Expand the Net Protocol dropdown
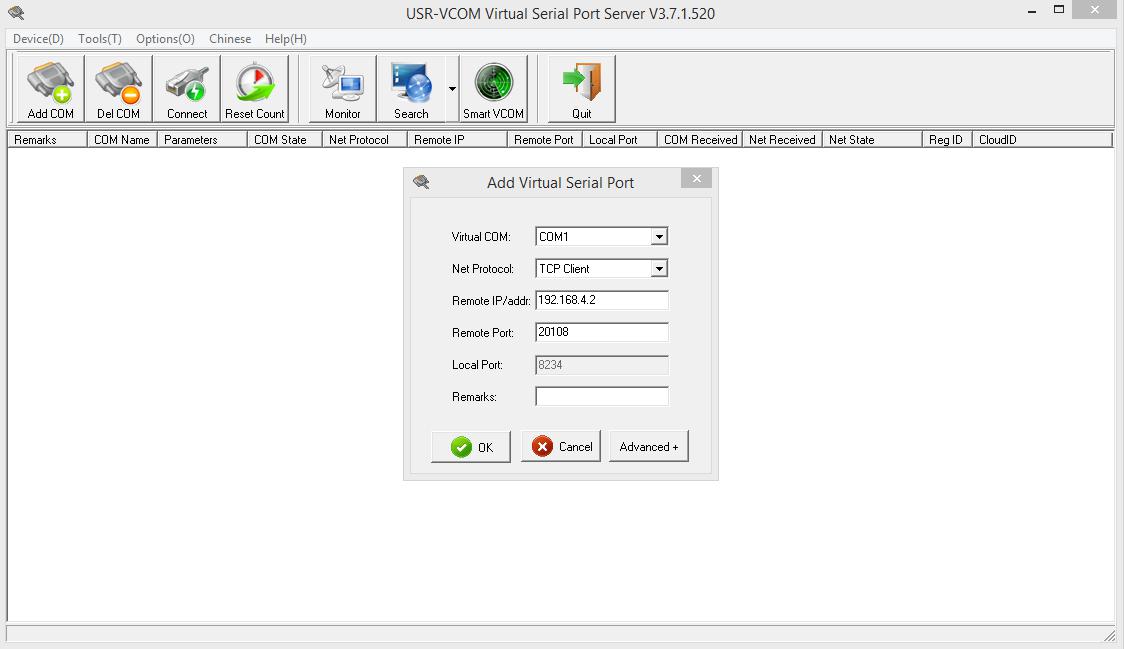Image resolution: width=1124 pixels, height=649 pixels. coord(659,269)
